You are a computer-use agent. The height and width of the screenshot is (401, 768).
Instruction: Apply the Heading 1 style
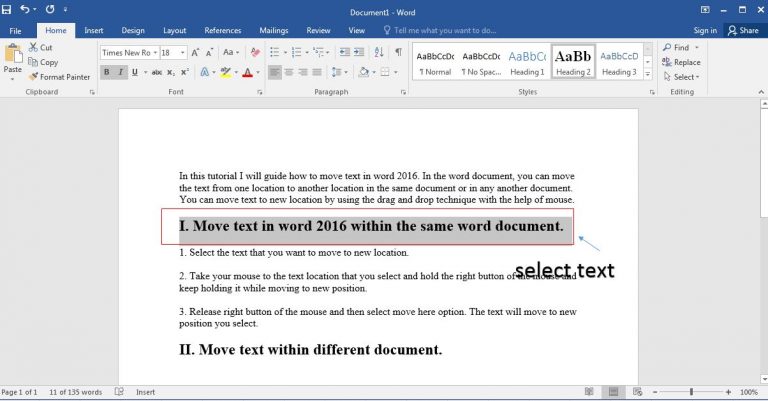coord(527,62)
